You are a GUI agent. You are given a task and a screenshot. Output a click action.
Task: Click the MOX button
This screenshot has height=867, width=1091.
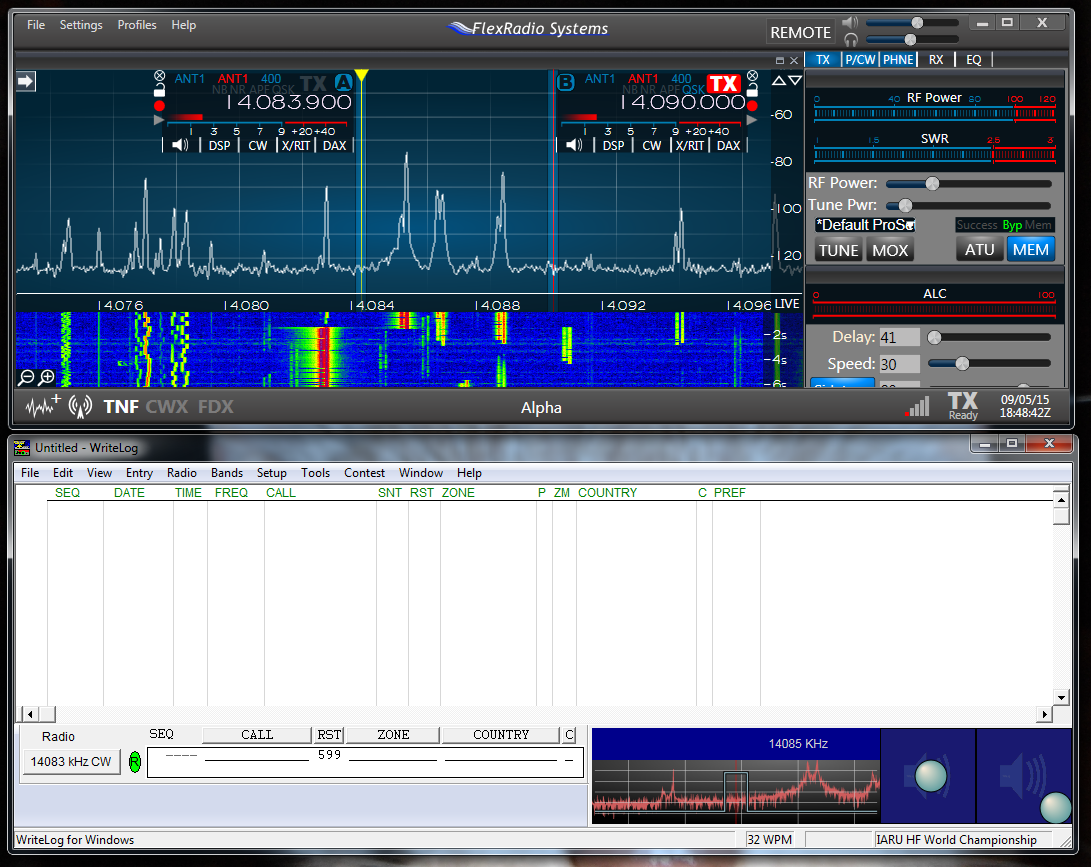(x=890, y=250)
